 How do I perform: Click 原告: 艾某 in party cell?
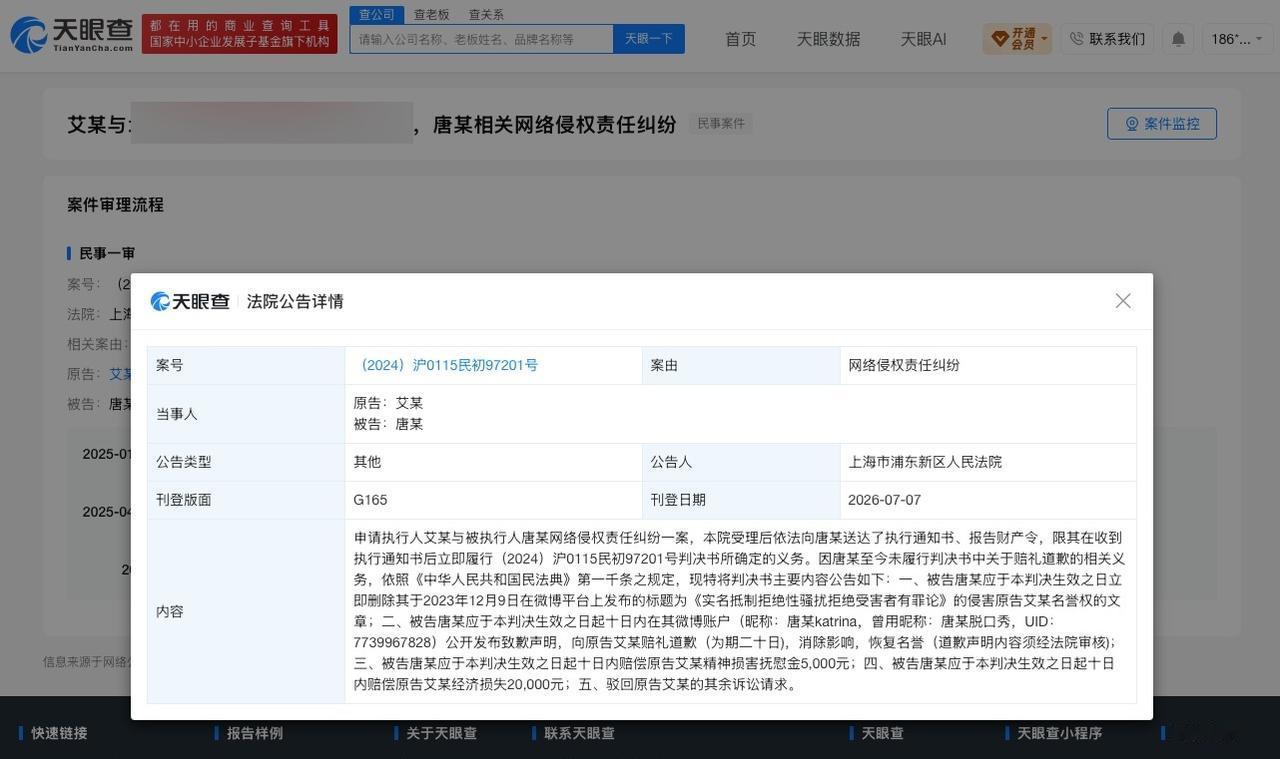[x=388, y=403]
